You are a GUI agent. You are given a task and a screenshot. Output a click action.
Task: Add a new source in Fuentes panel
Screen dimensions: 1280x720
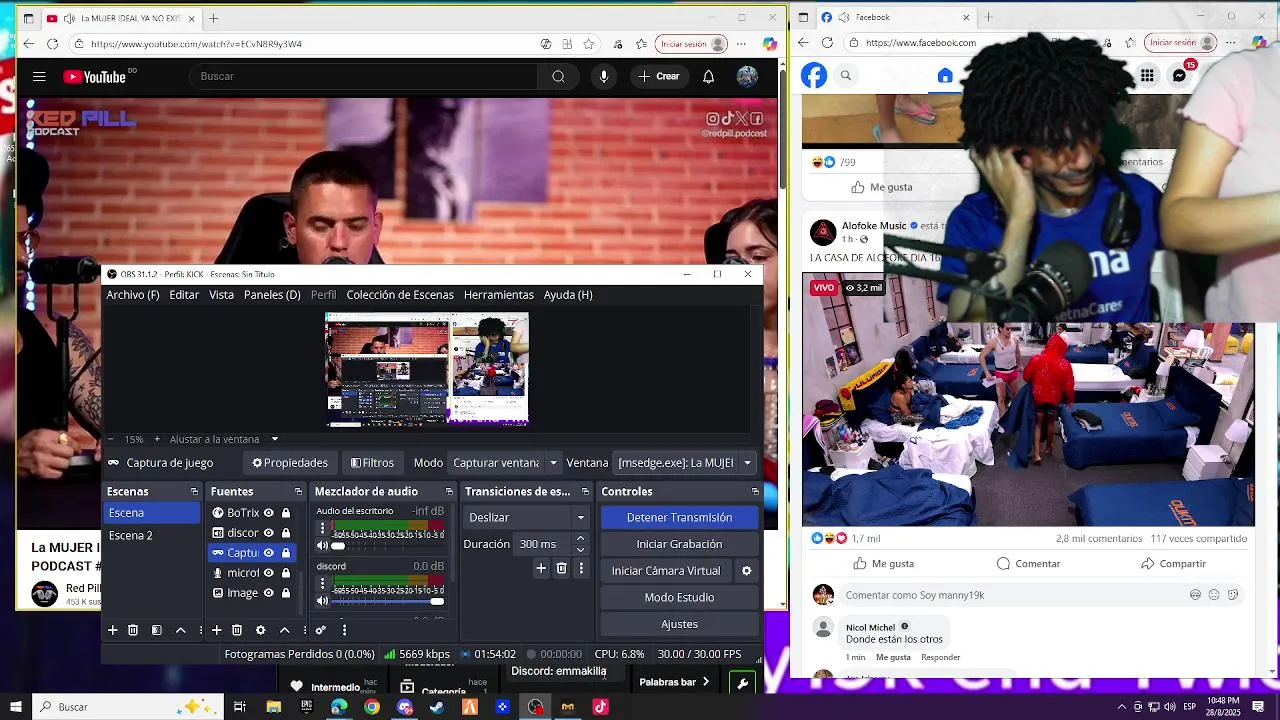(217, 630)
